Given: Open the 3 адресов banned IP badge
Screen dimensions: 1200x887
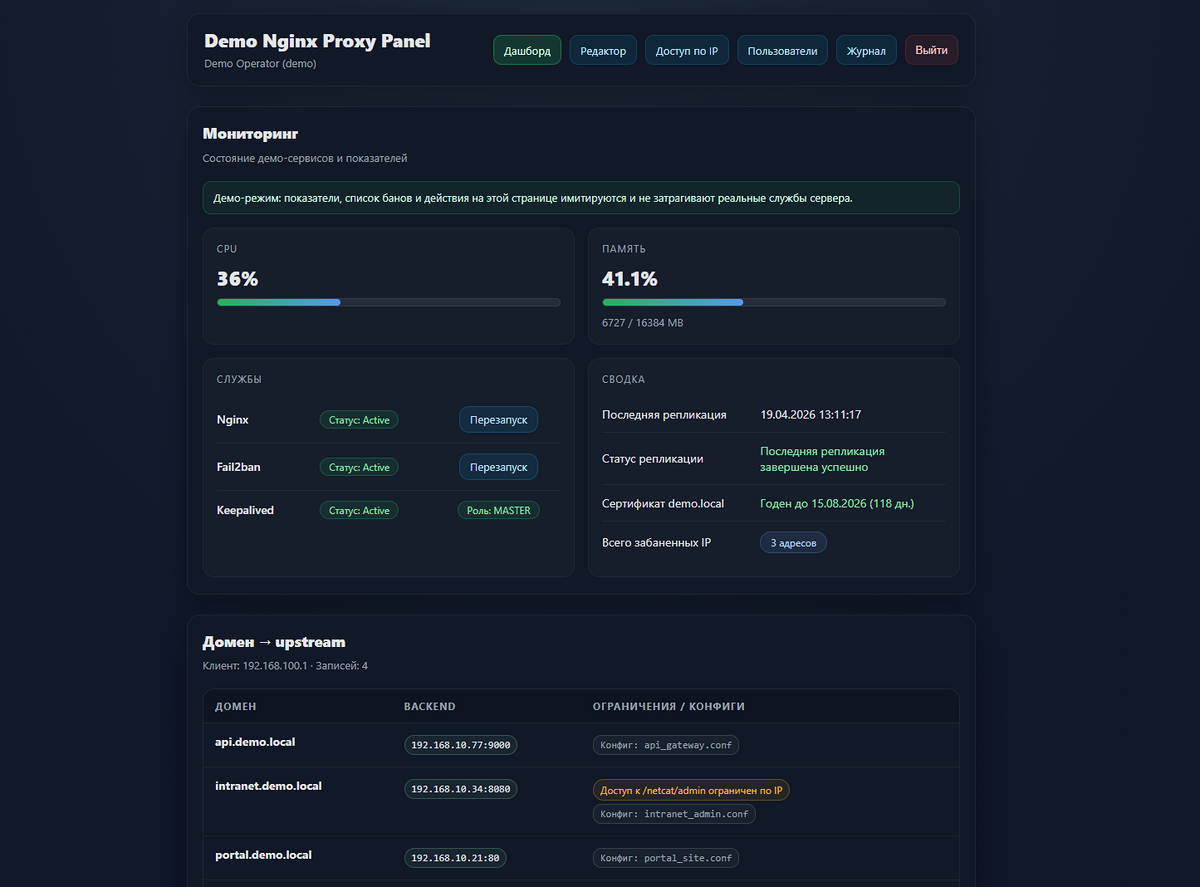Looking at the screenshot, I should point(793,542).
